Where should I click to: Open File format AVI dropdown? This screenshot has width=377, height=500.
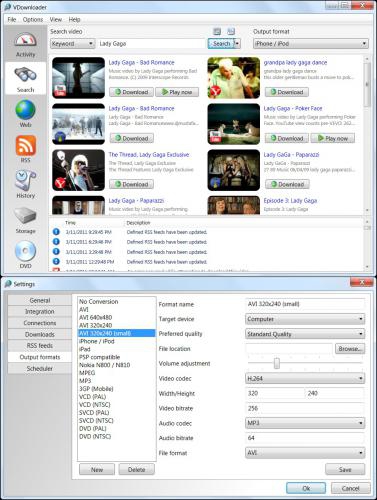[x=305, y=453]
